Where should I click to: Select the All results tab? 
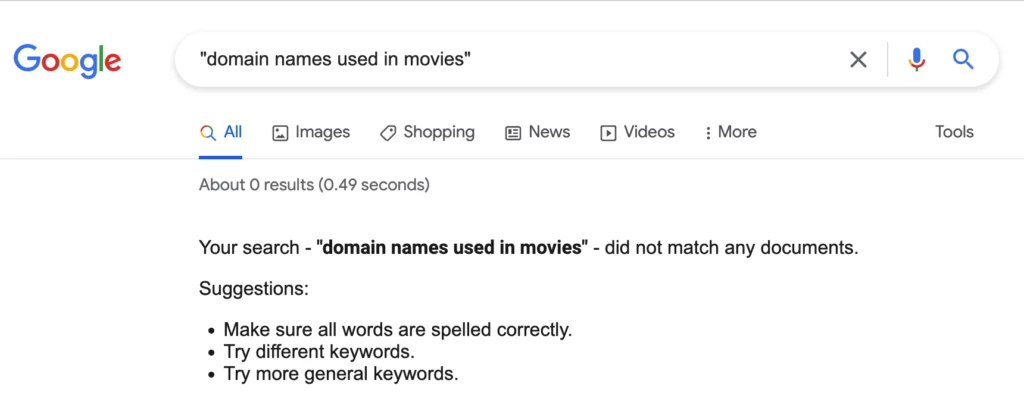[221, 132]
